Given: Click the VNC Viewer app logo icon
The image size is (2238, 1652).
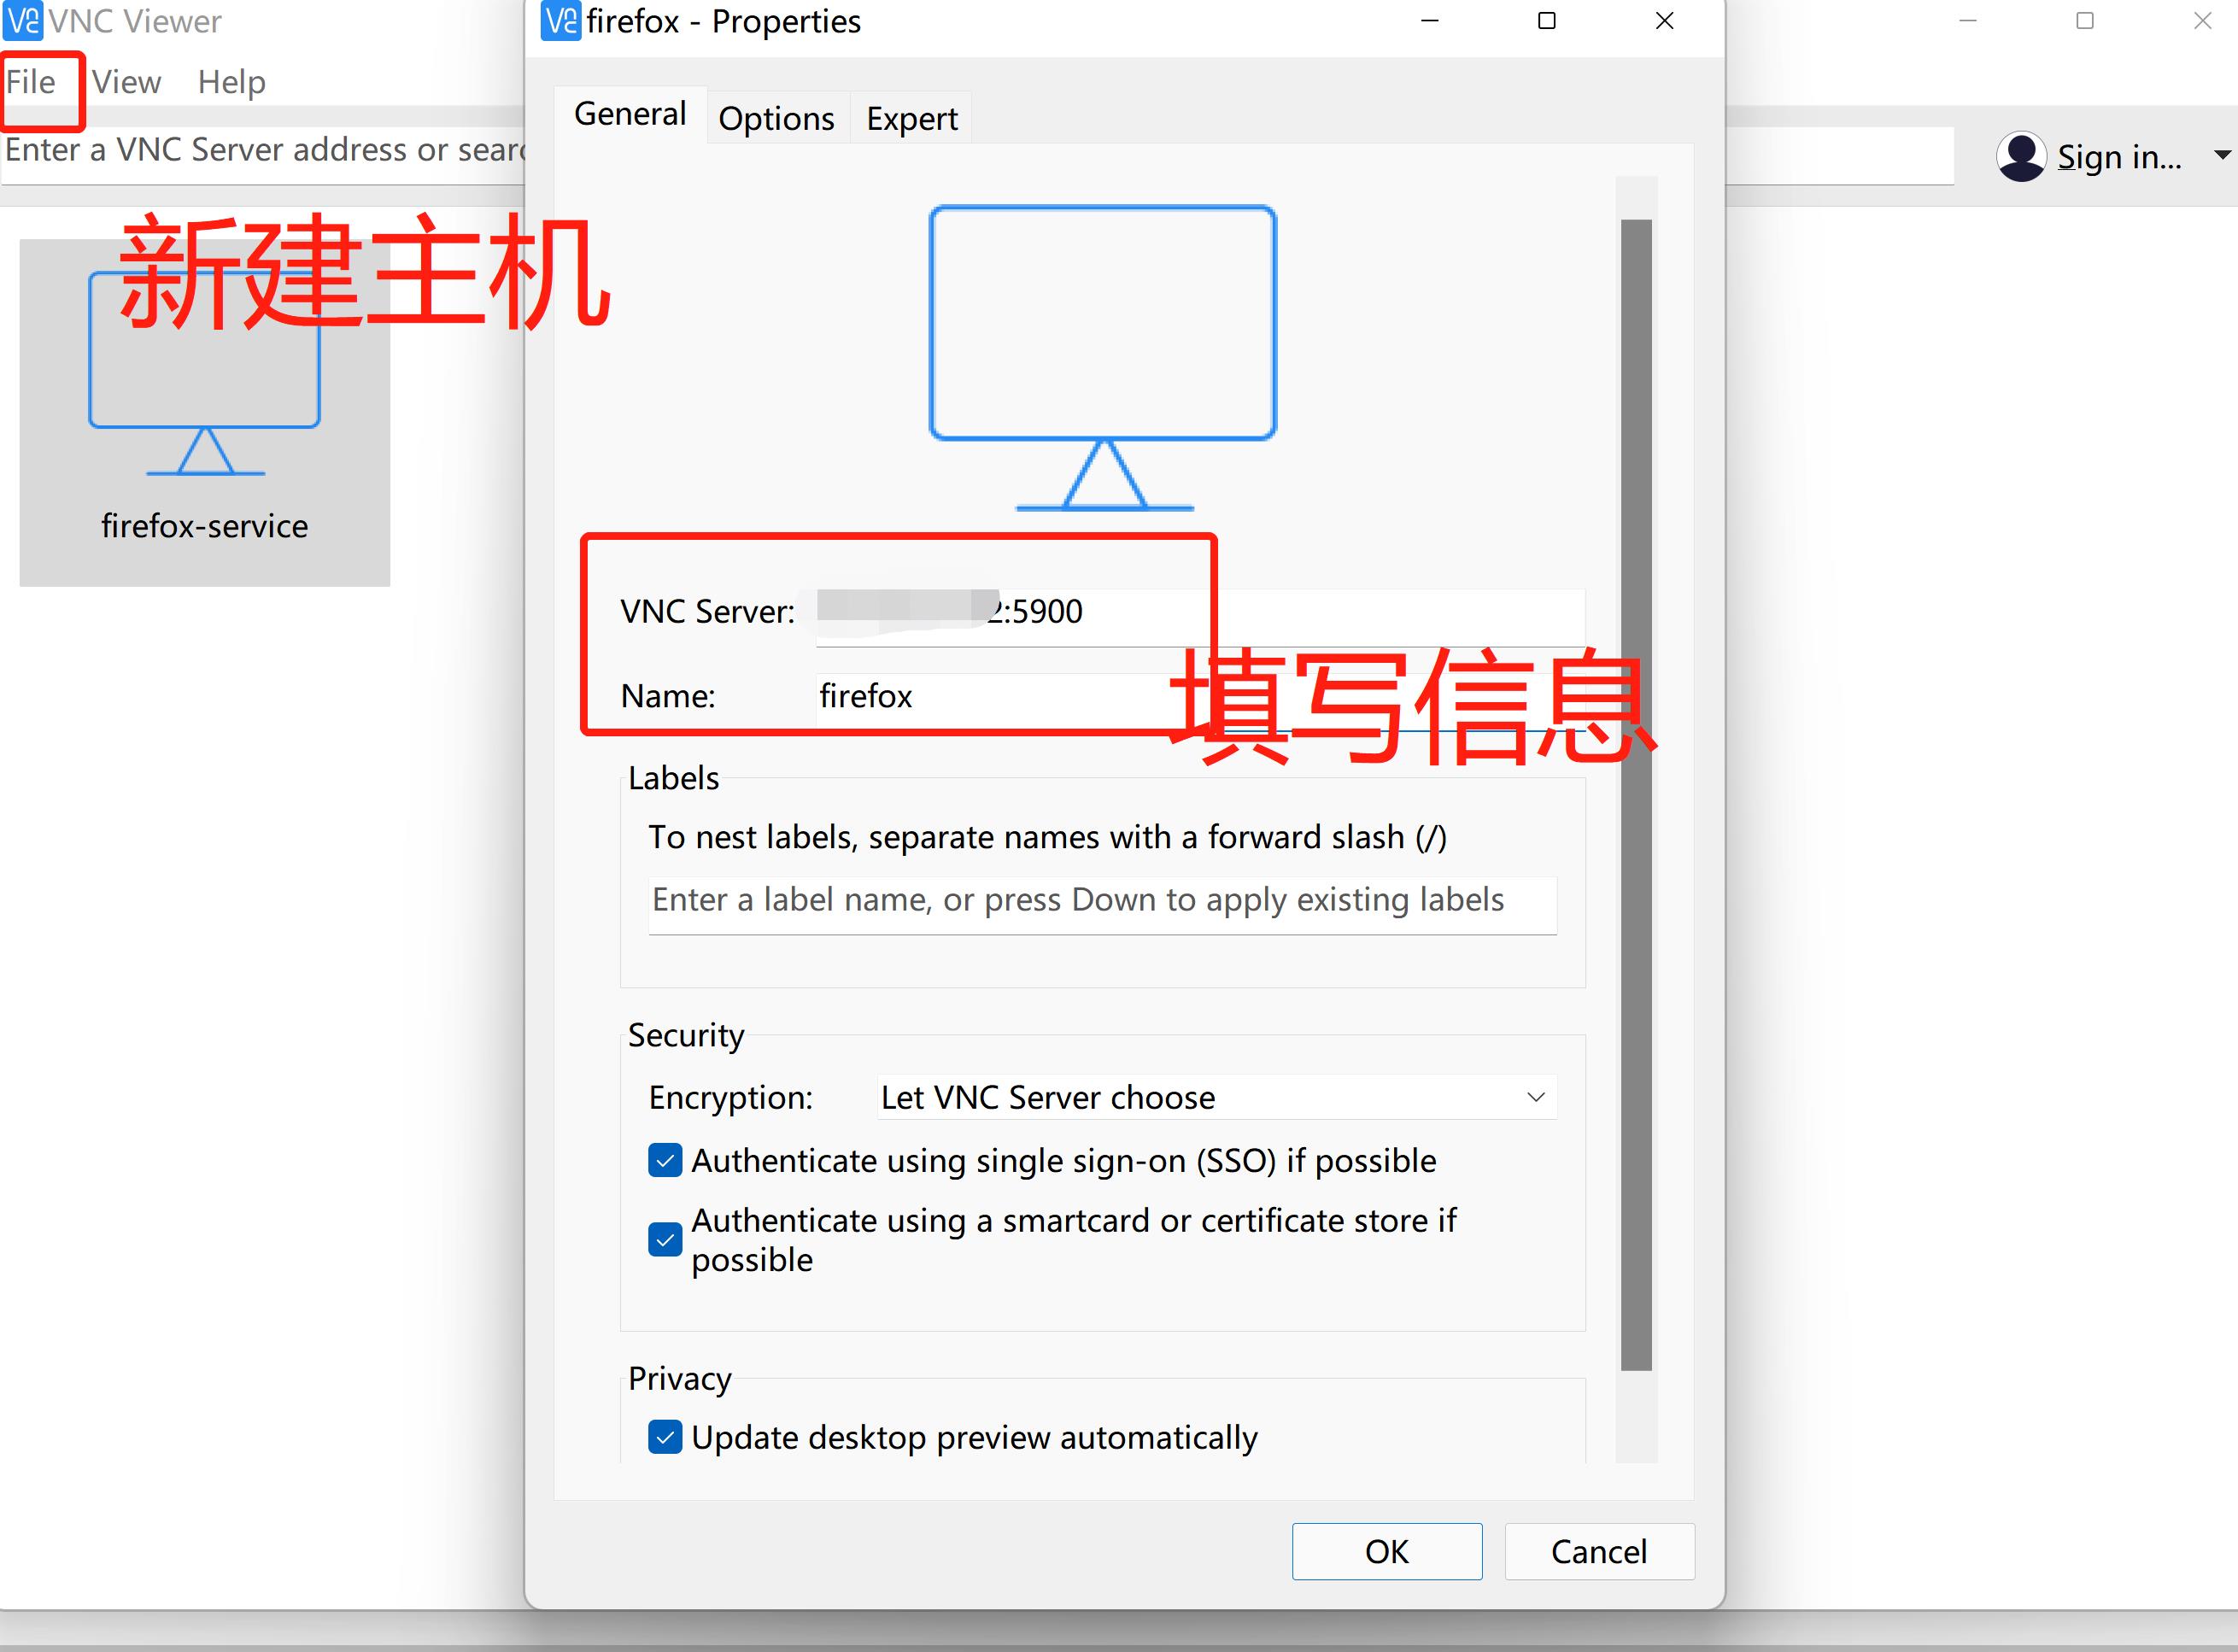Looking at the screenshot, I should point(23,20).
